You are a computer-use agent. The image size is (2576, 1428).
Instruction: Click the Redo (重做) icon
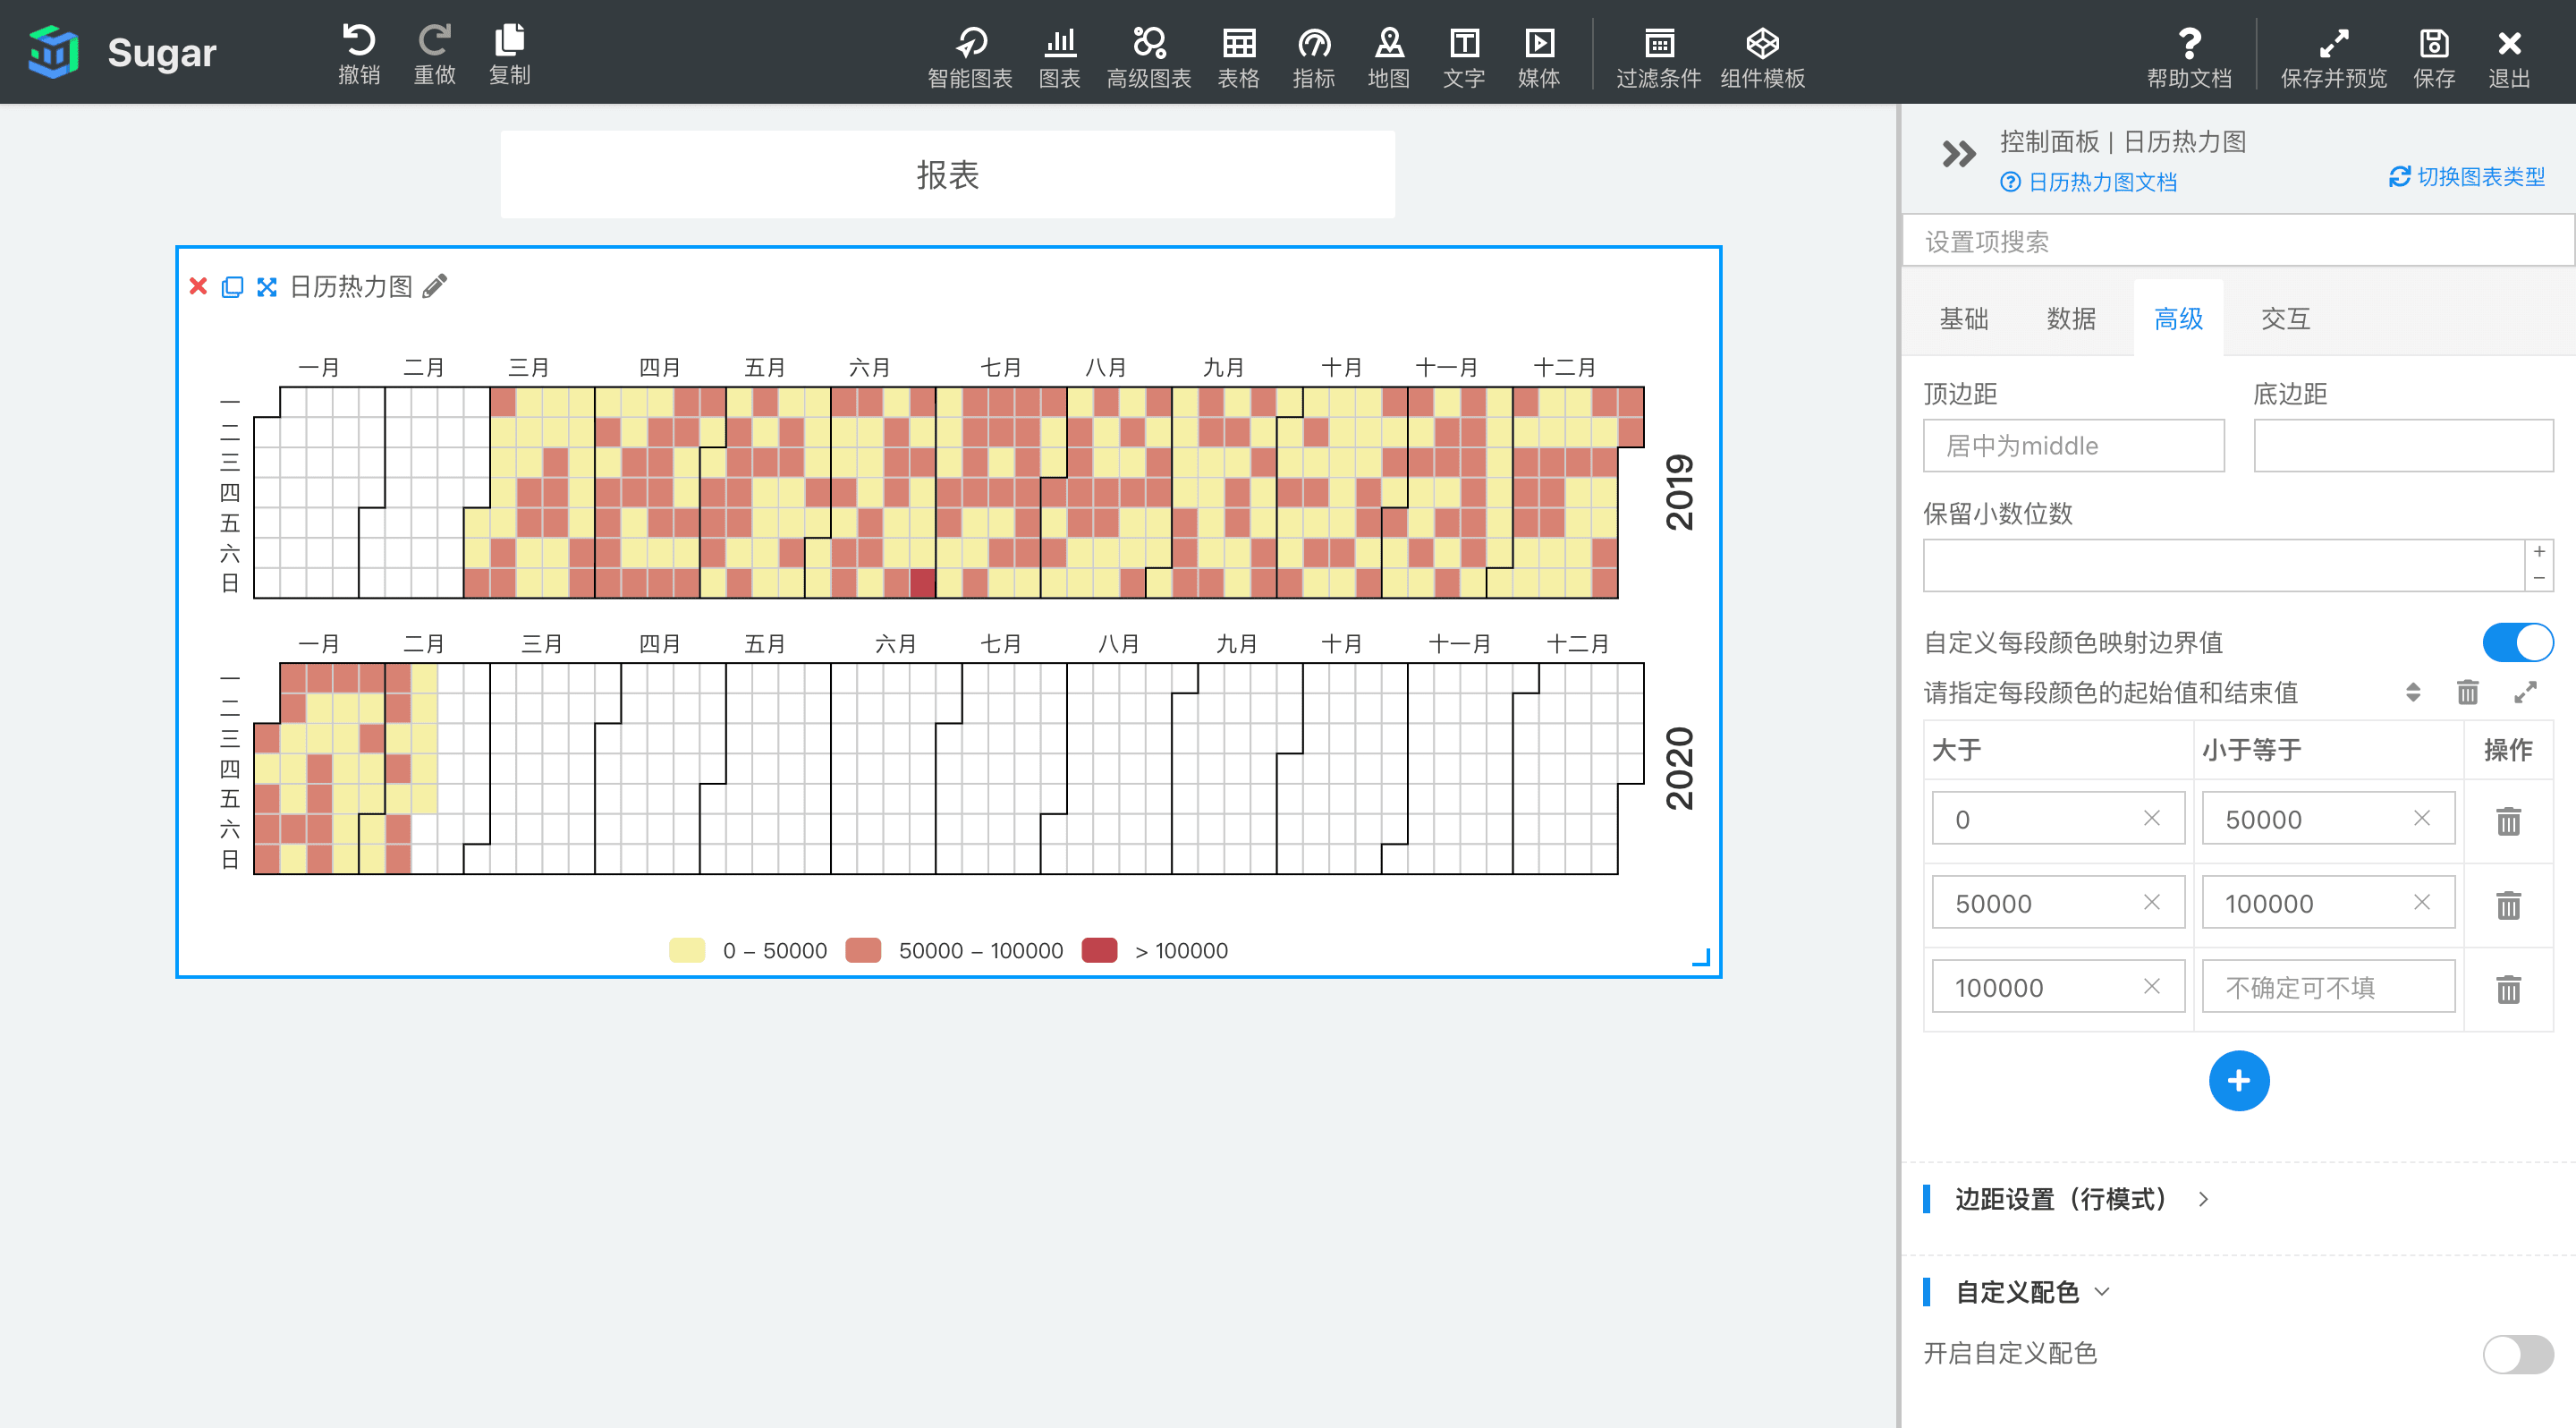pos(434,41)
